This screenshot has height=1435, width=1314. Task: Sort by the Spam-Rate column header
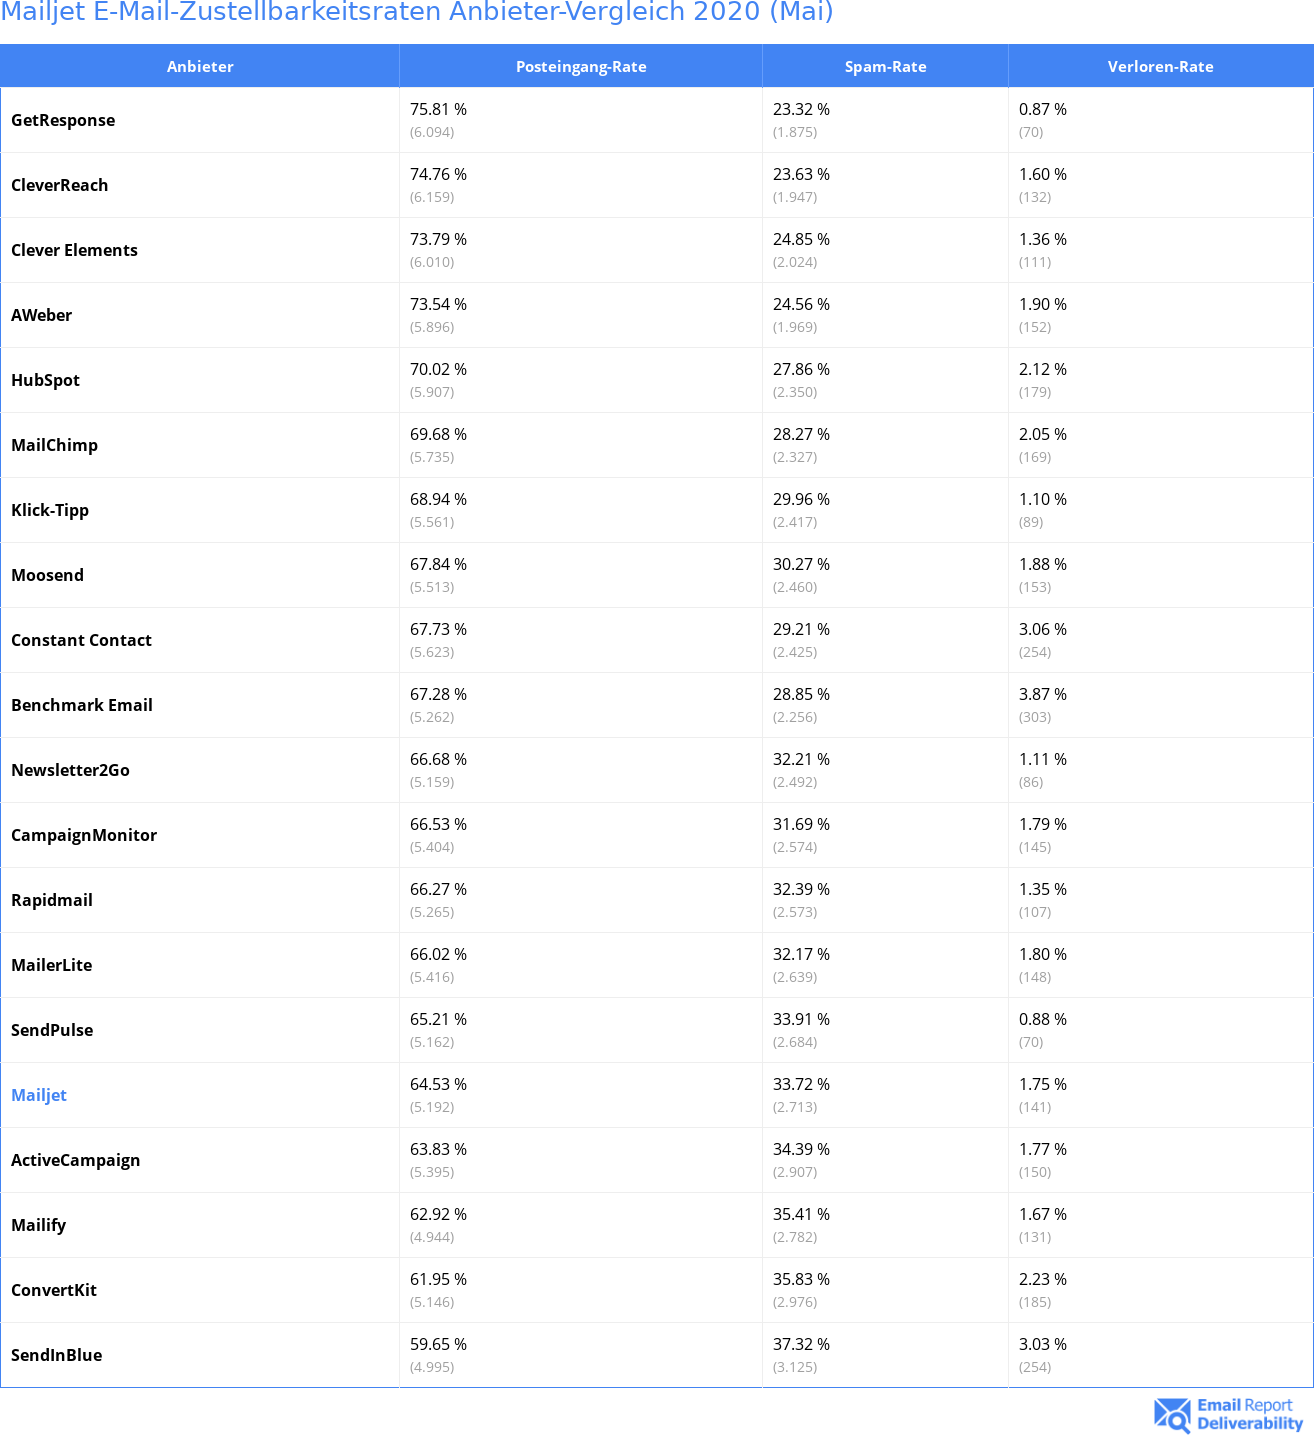(x=885, y=67)
